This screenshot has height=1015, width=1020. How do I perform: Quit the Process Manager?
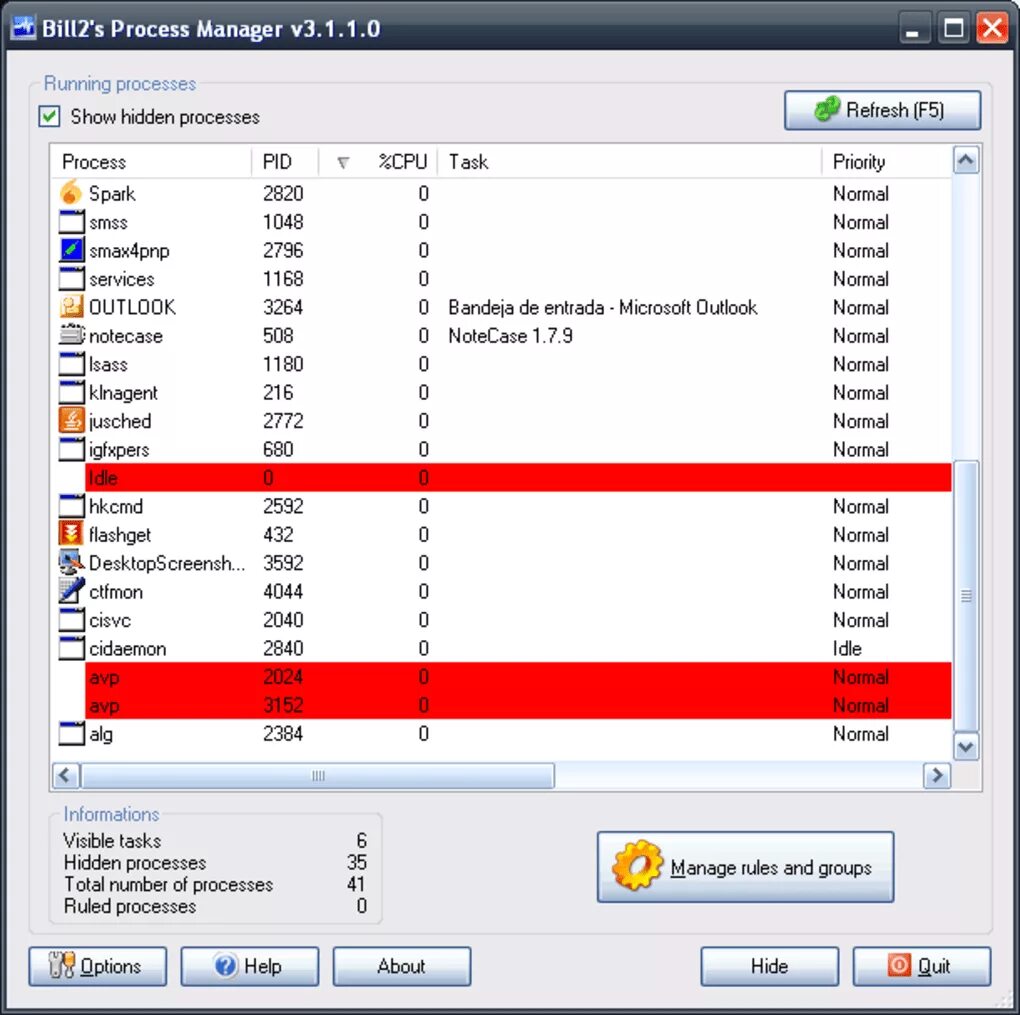[922, 966]
